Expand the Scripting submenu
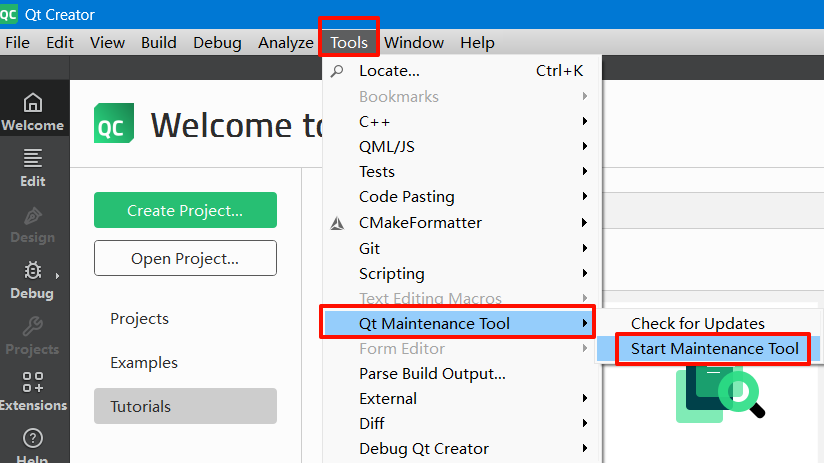Image resolution: width=824 pixels, height=463 pixels. click(462, 274)
